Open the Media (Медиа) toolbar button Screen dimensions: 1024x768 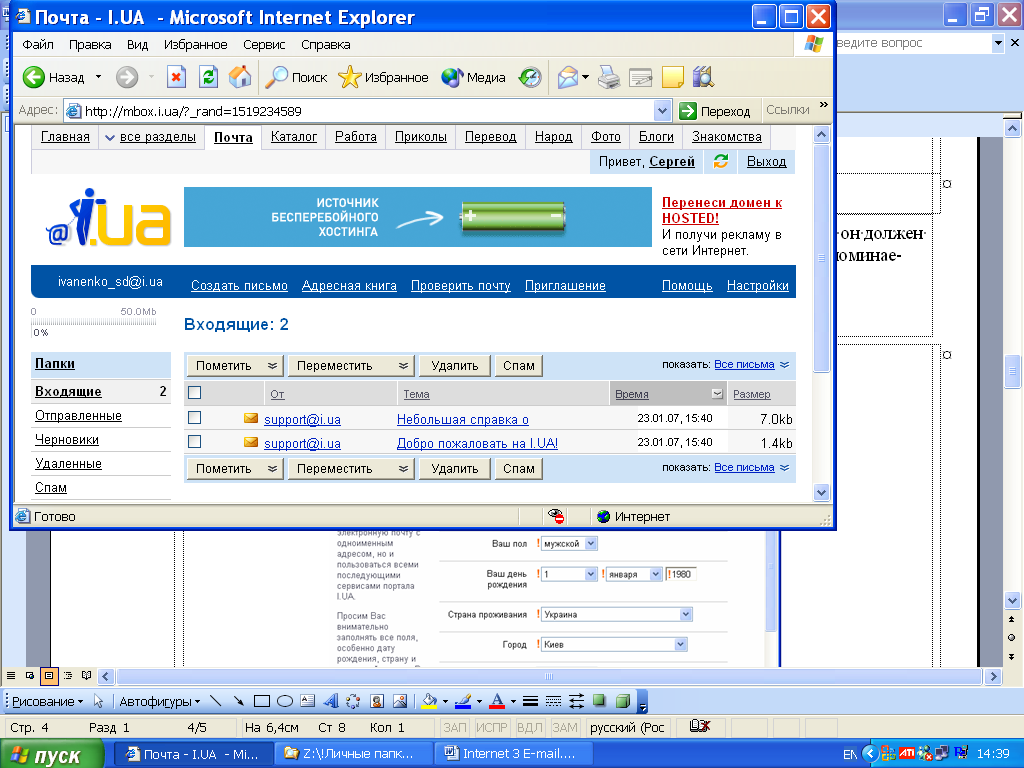coord(473,77)
